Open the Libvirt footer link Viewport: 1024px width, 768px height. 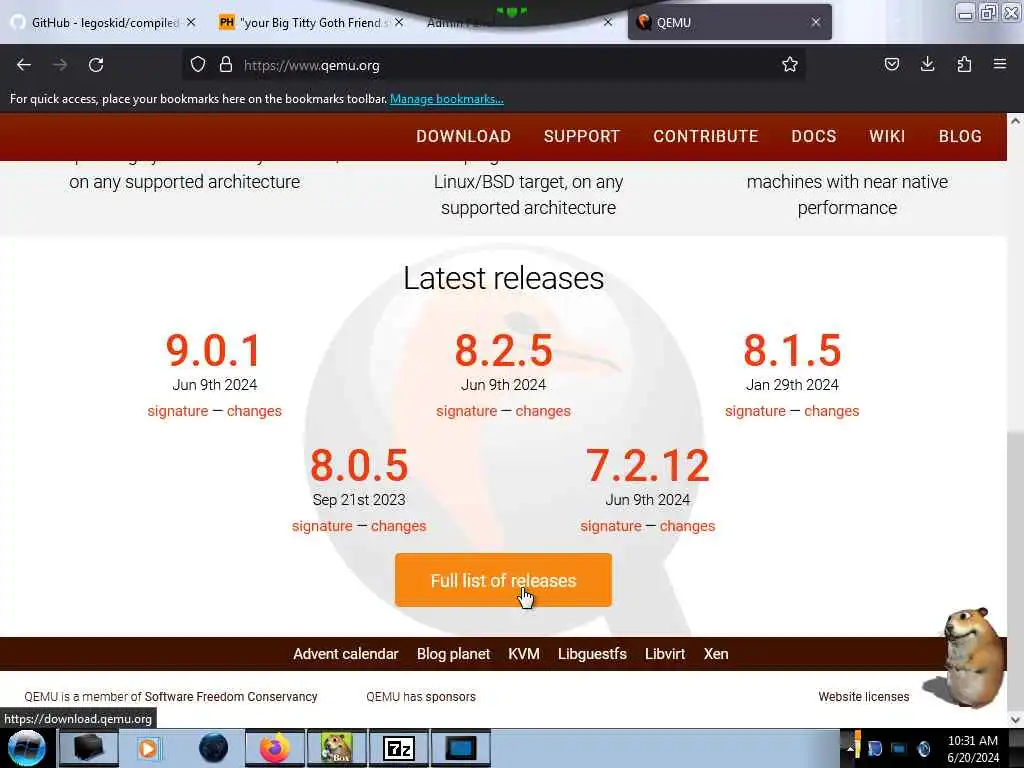click(x=665, y=654)
